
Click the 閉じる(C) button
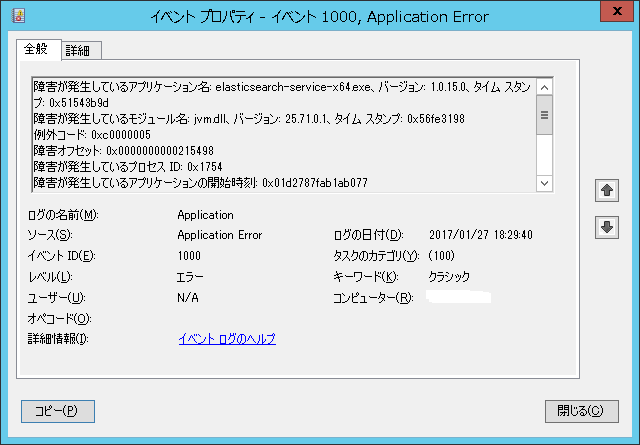[x=580, y=410]
